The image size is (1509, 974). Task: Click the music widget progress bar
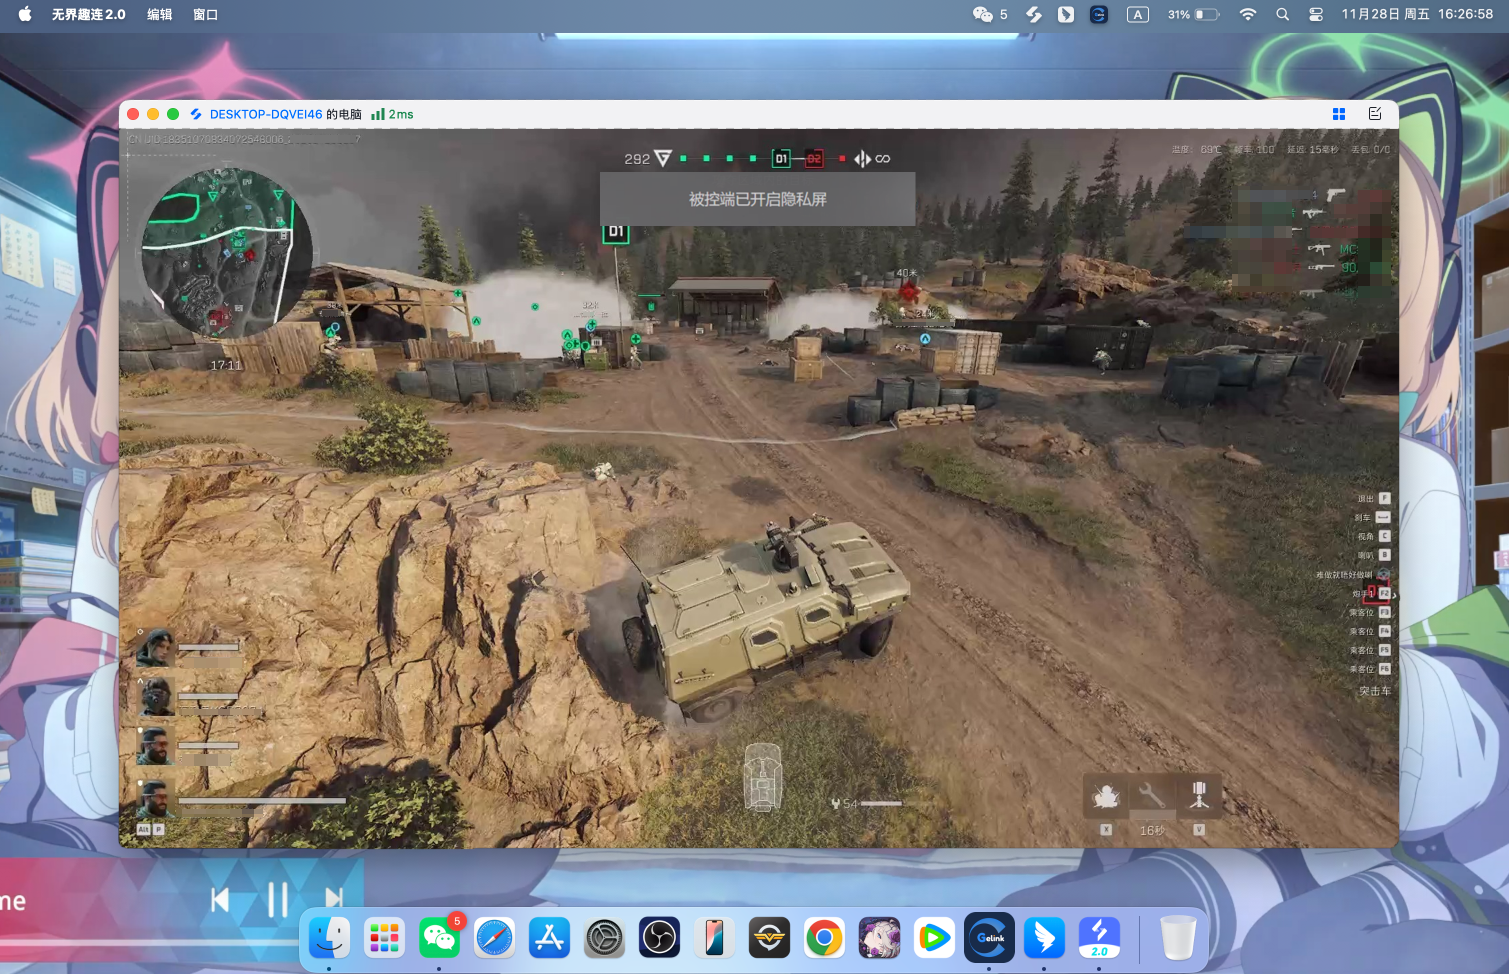pos(150,942)
